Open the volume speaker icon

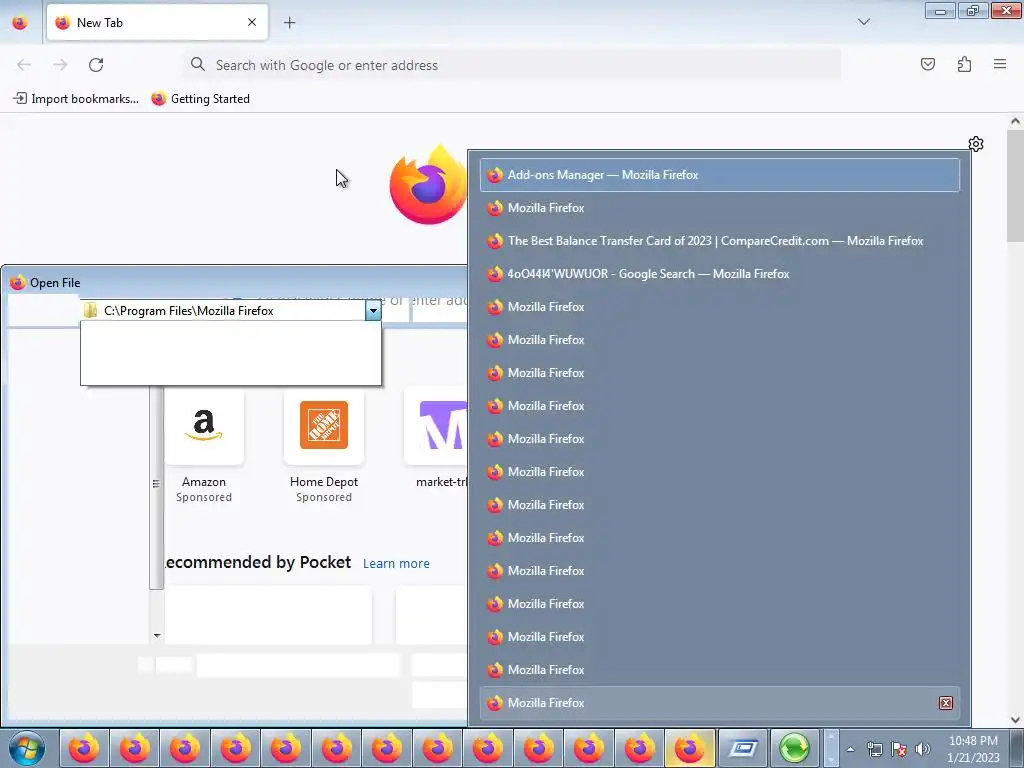[x=923, y=749]
